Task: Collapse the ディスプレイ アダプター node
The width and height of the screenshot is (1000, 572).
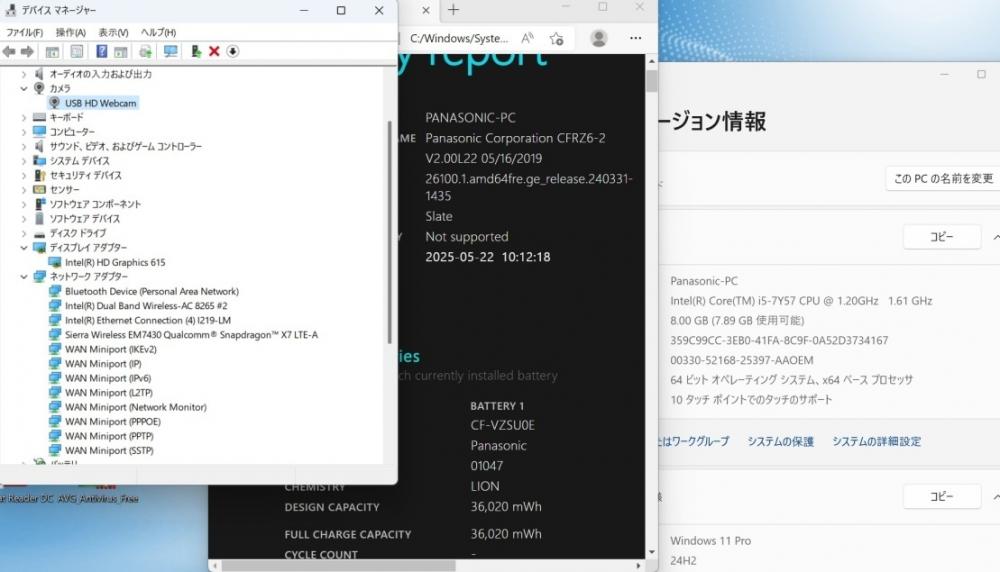Action: point(24,247)
